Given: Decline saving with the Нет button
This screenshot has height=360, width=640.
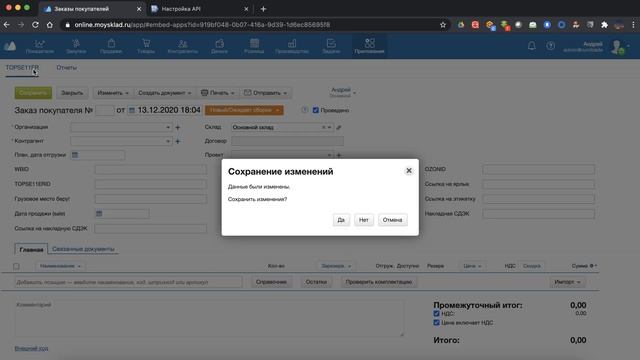Looking at the screenshot, I should [x=364, y=220].
